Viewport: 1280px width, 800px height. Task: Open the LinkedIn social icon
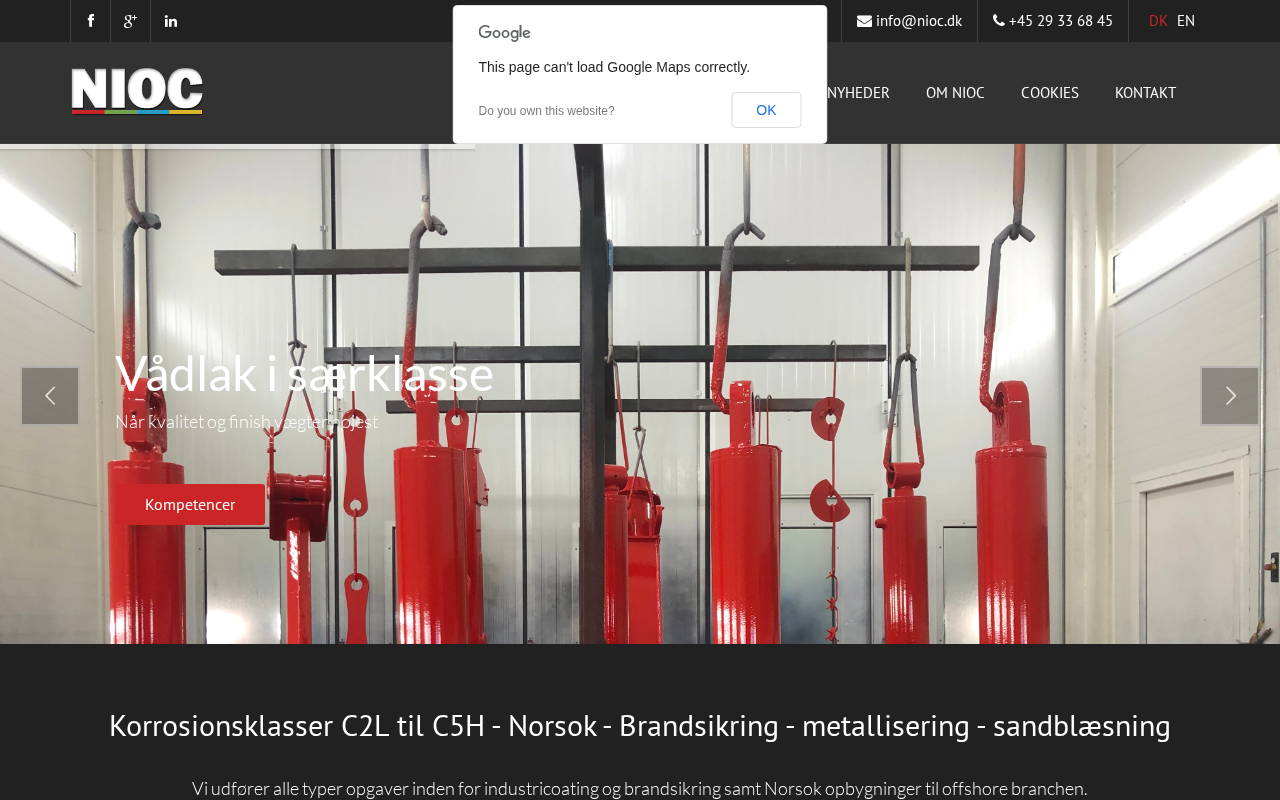coord(171,21)
